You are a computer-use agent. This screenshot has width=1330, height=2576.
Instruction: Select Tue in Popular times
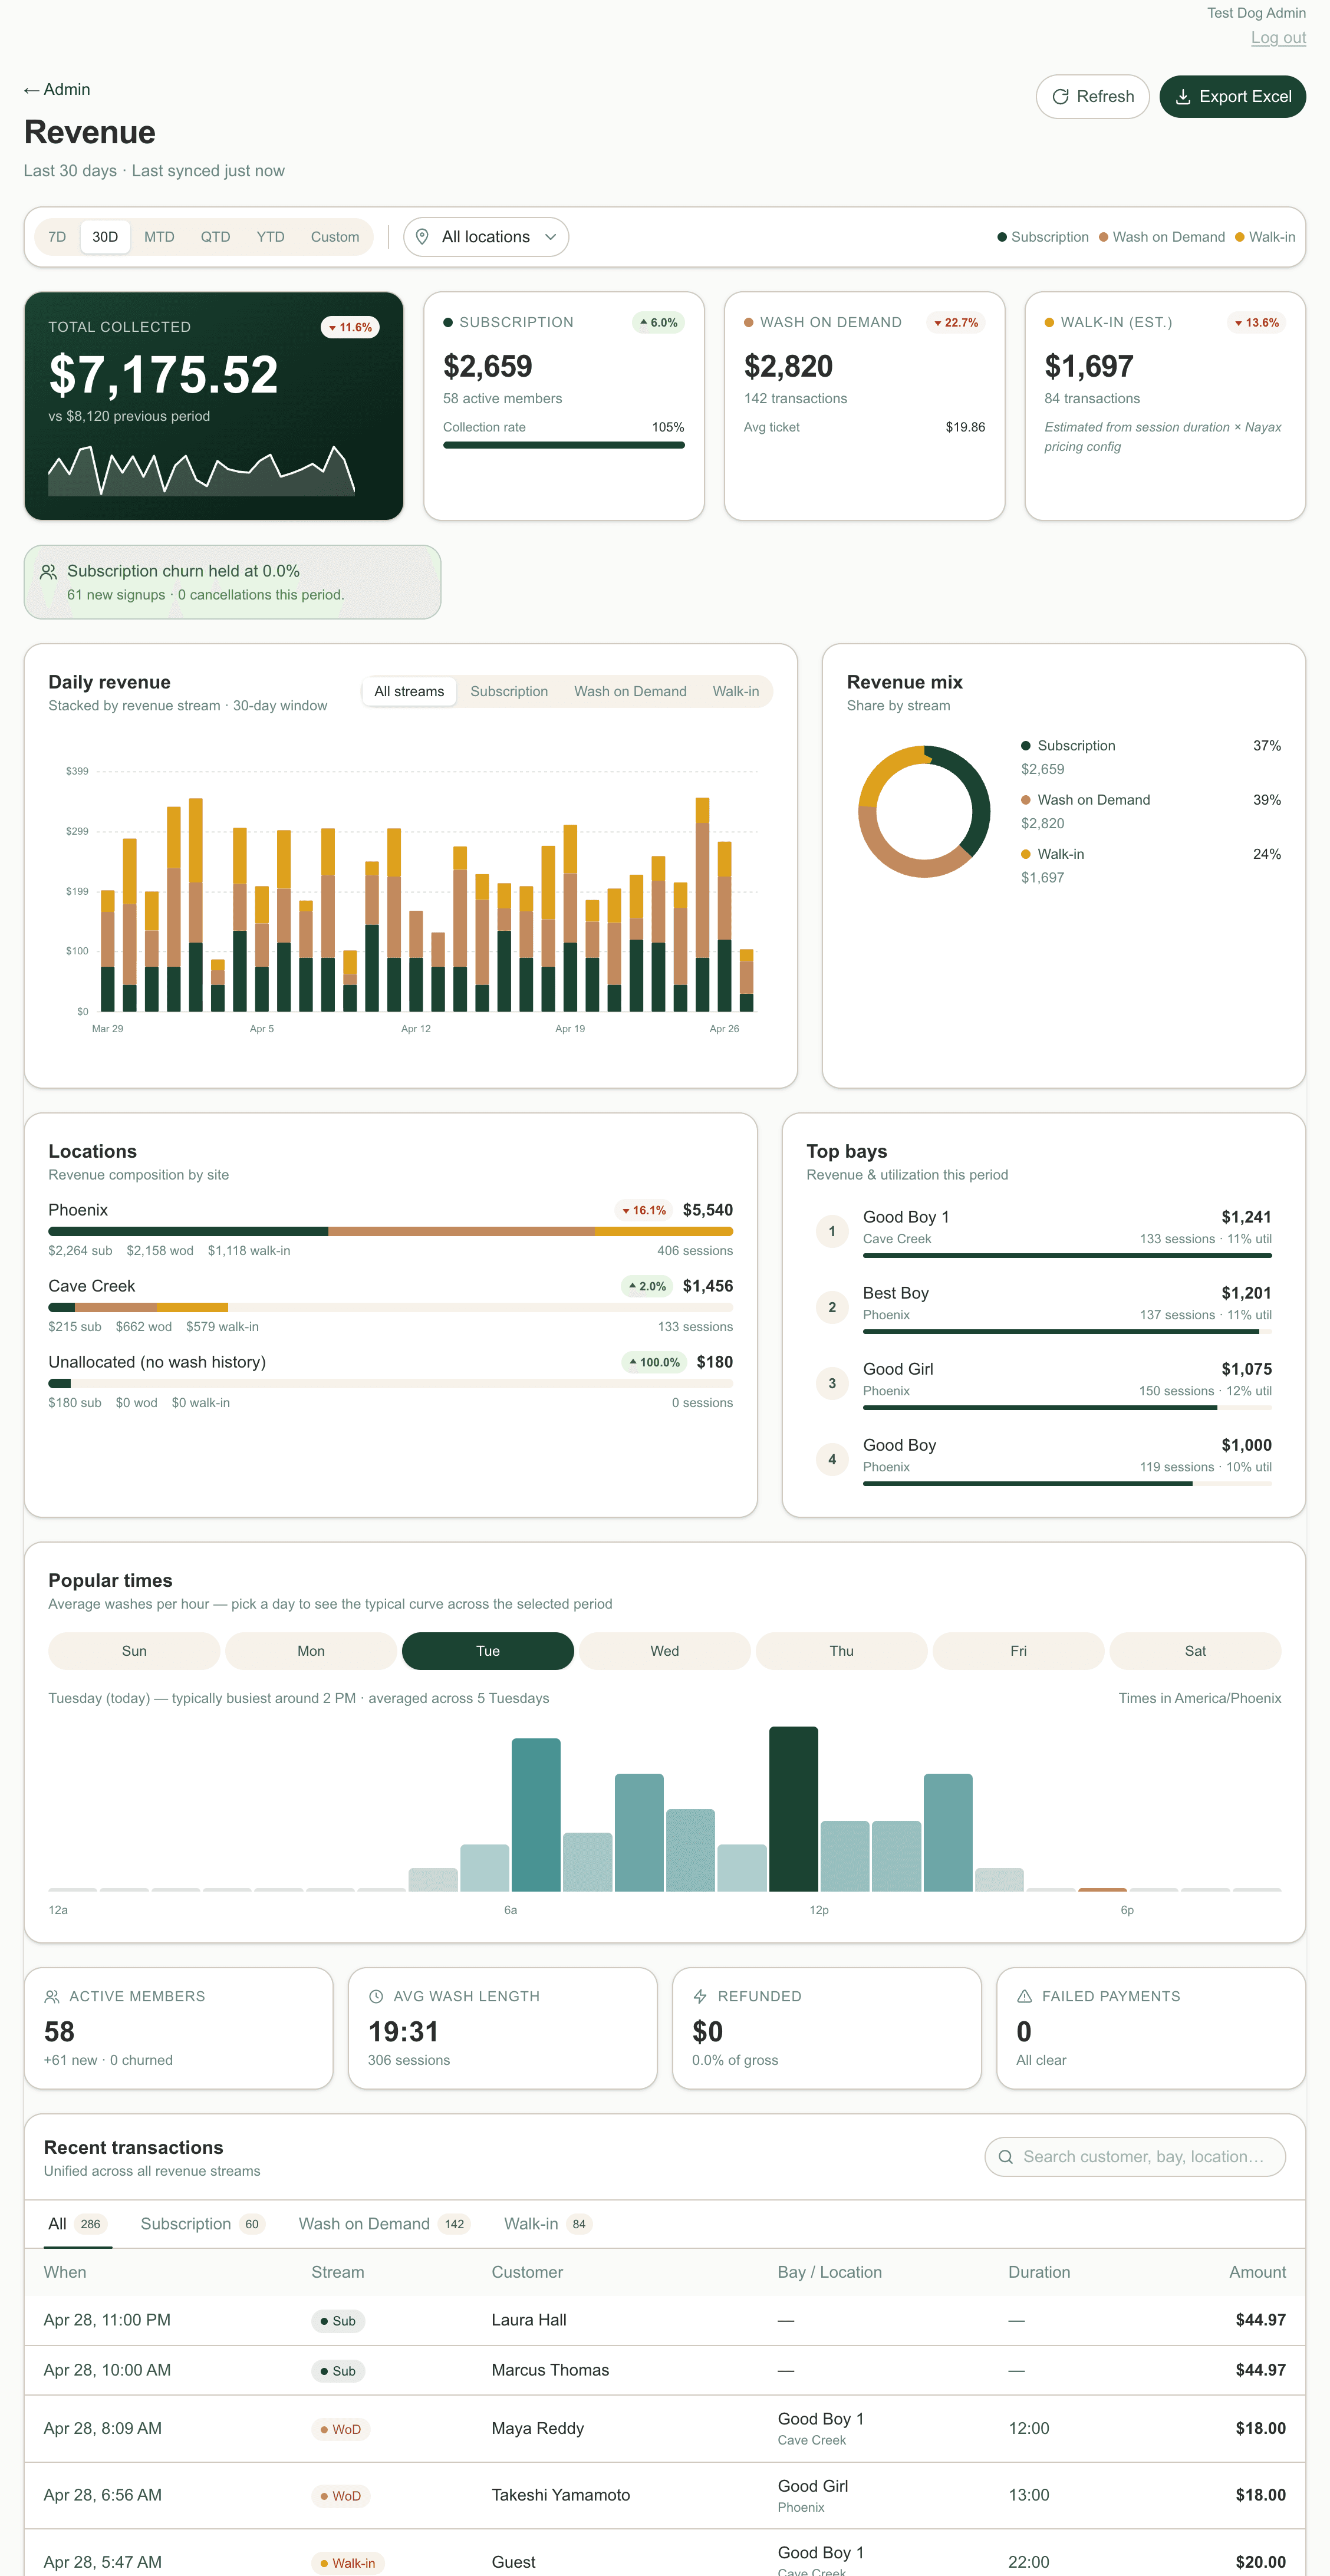[x=488, y=1651]
